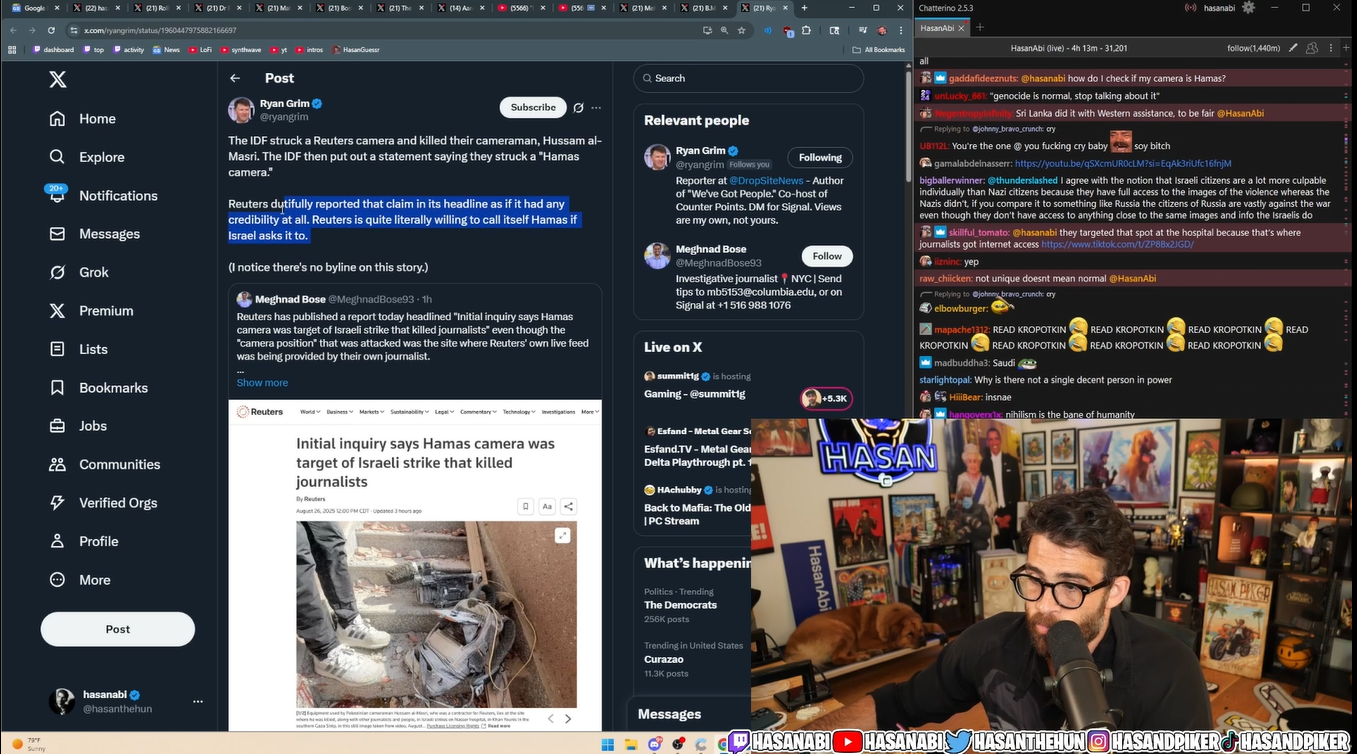Image resolution: width=1357 pixels, height=754 pixels.
Task: Zoom the page using the browser magnifier icon
Action: pyautogui.click(x=724, y=30)
